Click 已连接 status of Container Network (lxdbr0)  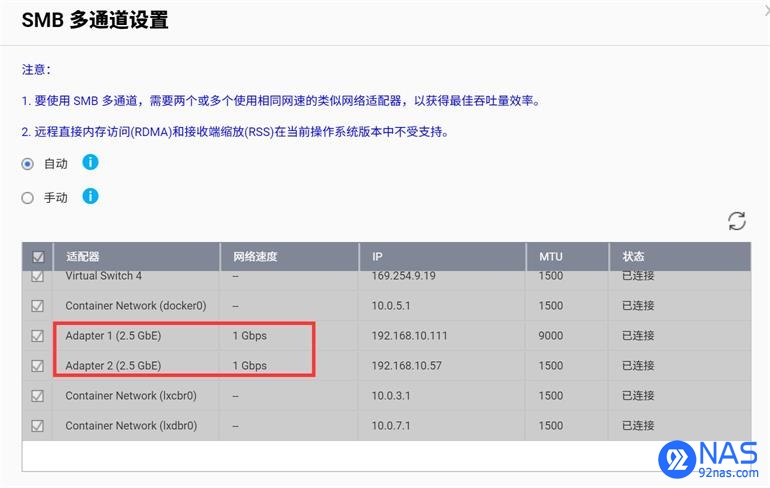(638, 426)
